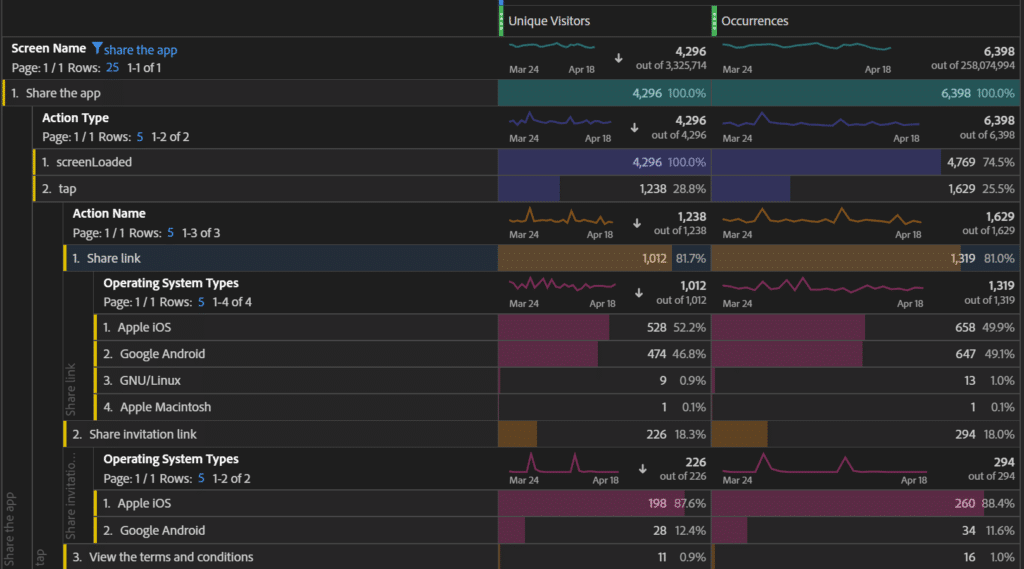Screen dimensions: 1024x569
Task: Click Occurrences sparkline in Screen Name row
Action: 807,46
